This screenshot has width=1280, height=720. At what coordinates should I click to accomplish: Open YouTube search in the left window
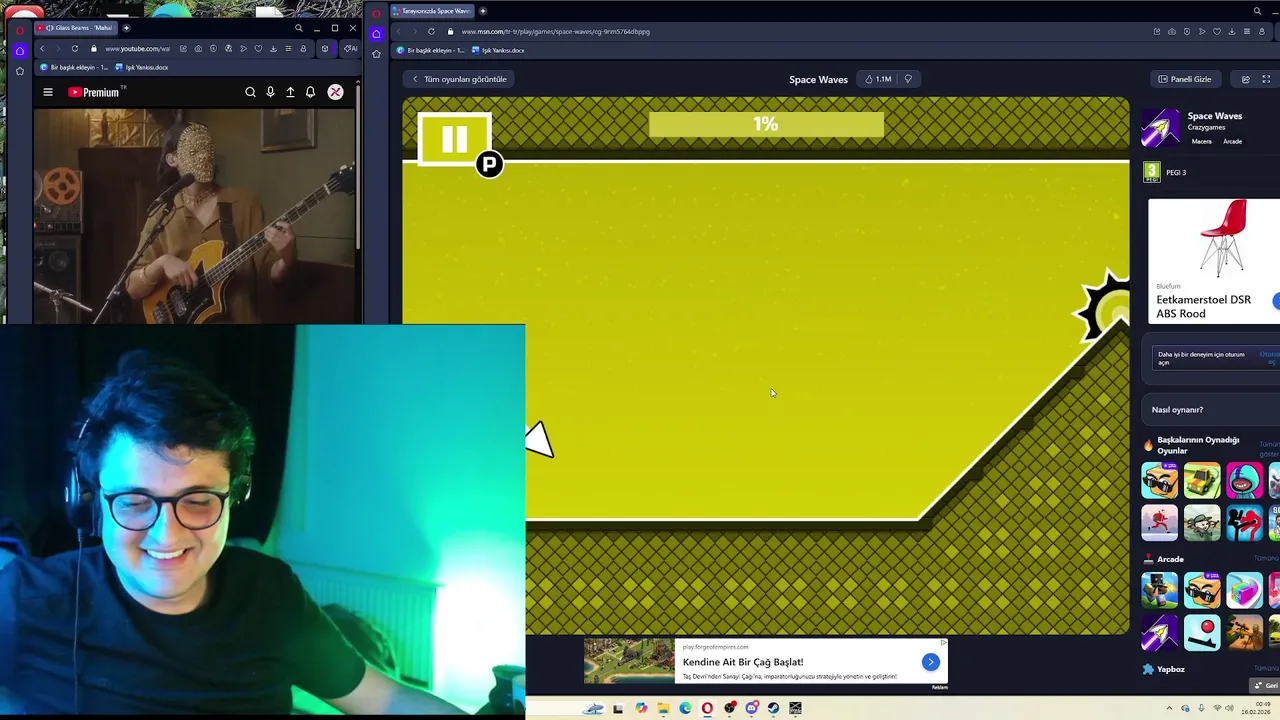pyautogui.click(x=250, y=92)
